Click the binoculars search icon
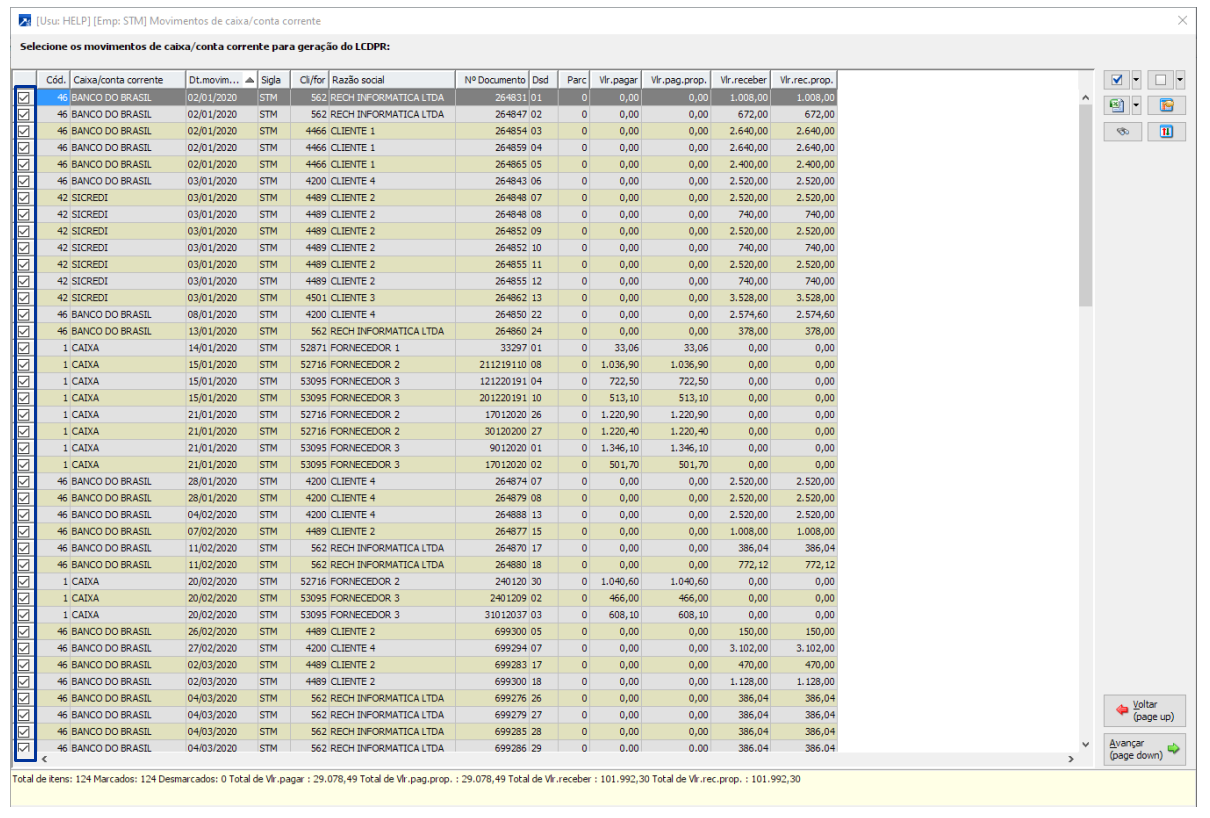The image size is (1210, 818). [1122, 132]
